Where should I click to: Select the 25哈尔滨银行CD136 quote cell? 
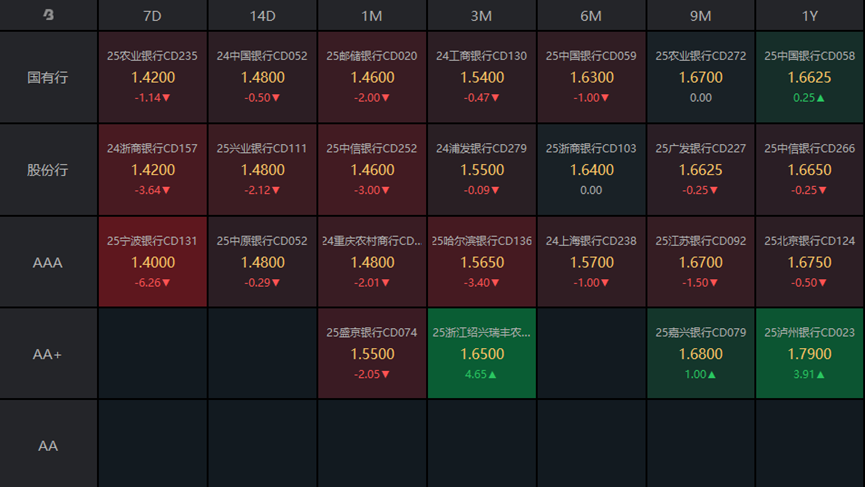tap(482, 262)
